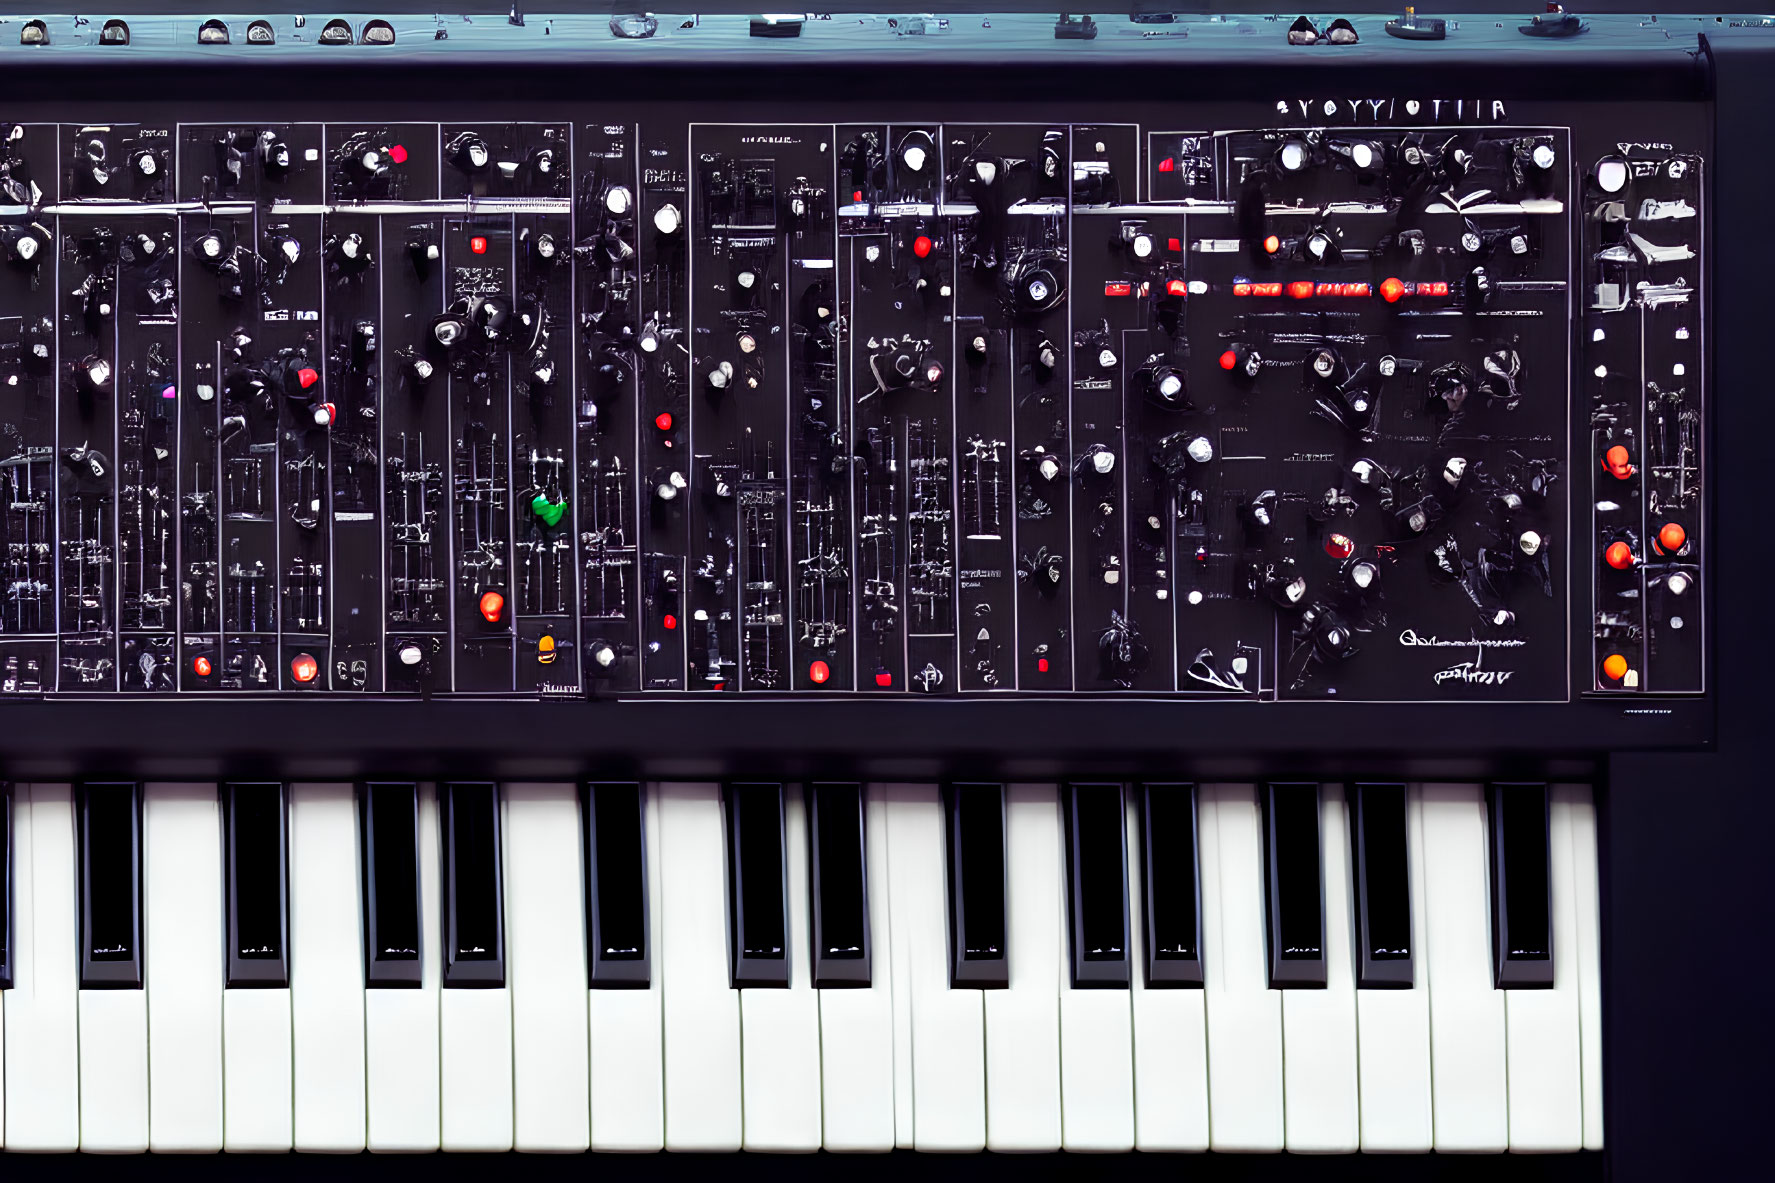The width and height of the screenshot is (1775, 1183).
Task: Click the red-capped knob in top-left panel row
Action: (x=398, y=154)
